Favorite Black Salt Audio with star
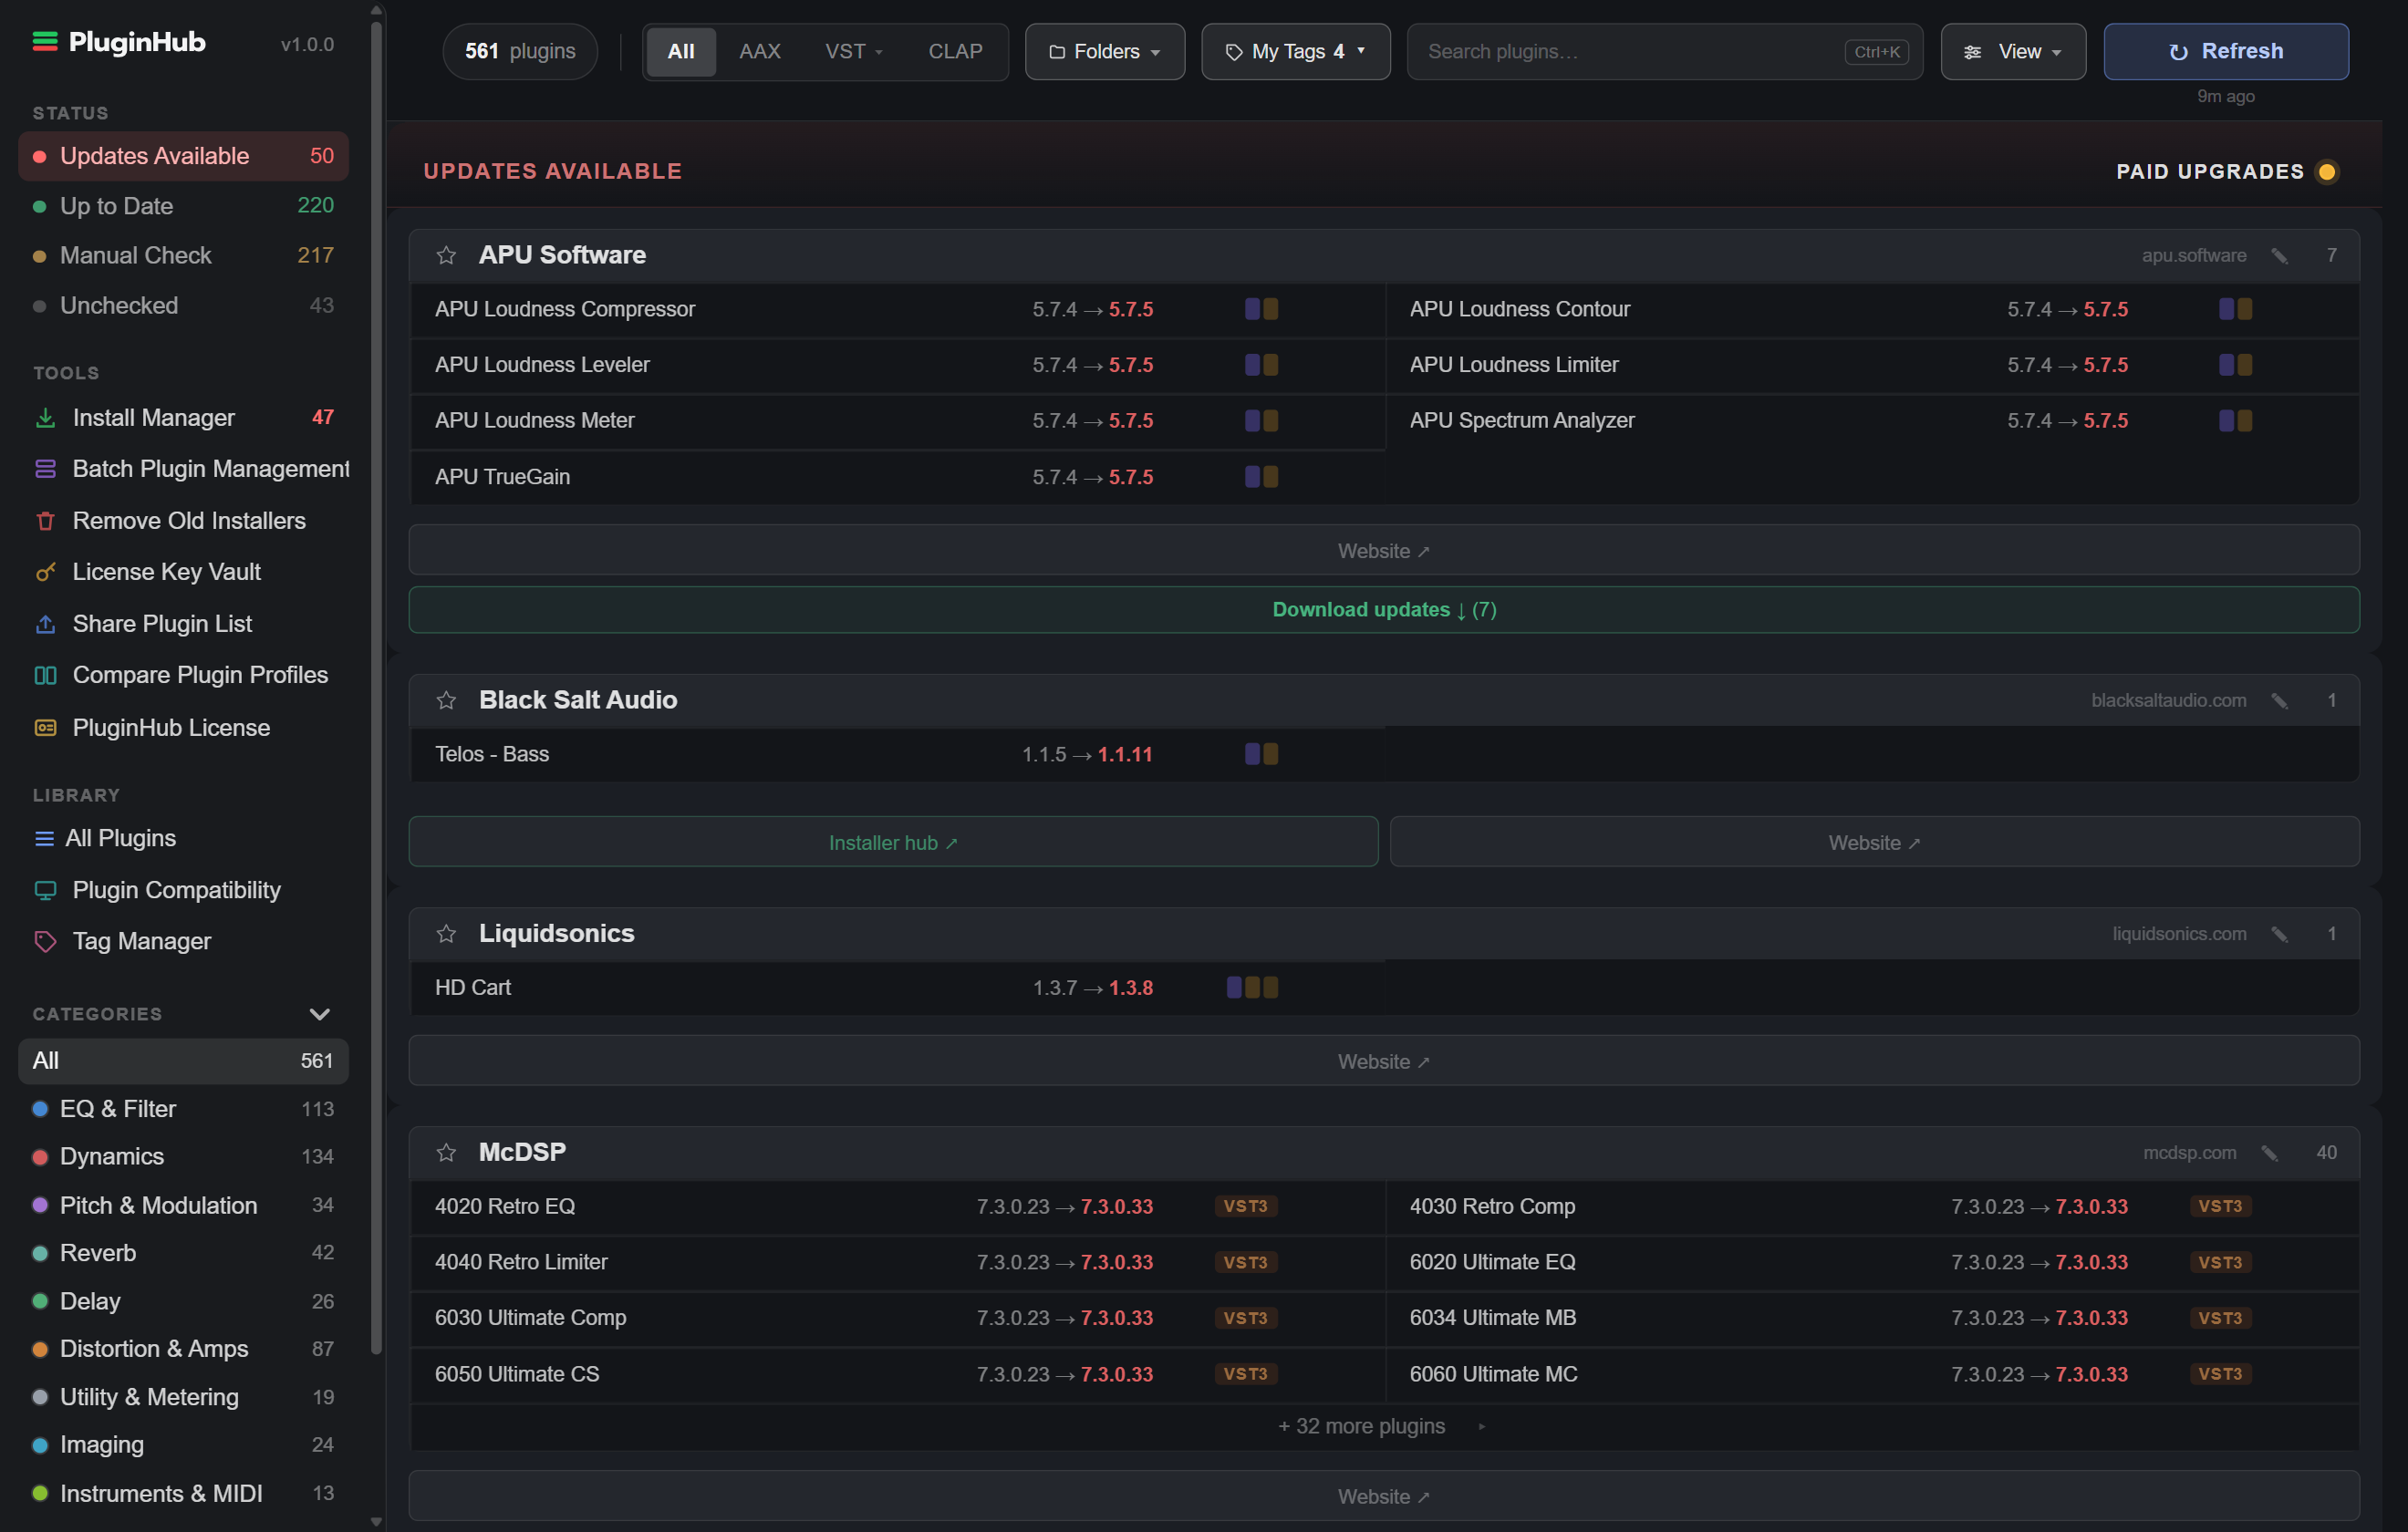 point(446,701)
